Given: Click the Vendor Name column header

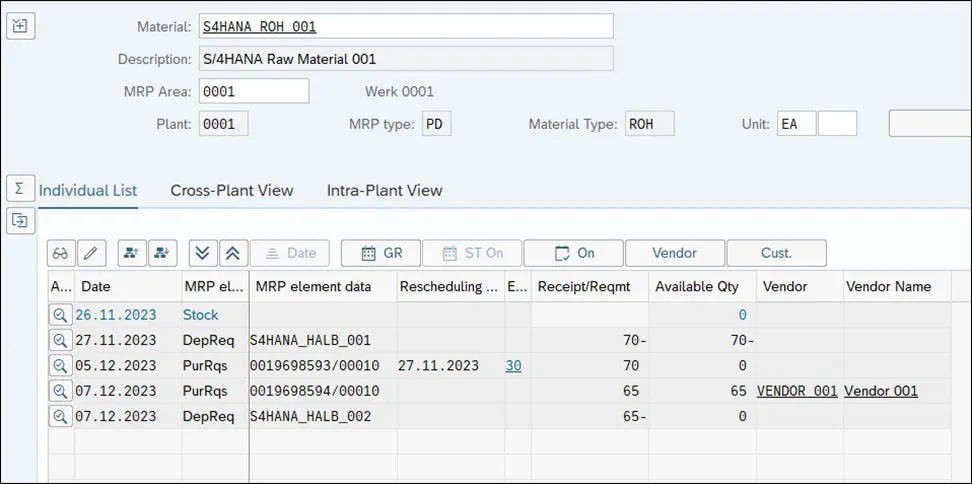Looking at the screenshot, I should coord(897,286).
